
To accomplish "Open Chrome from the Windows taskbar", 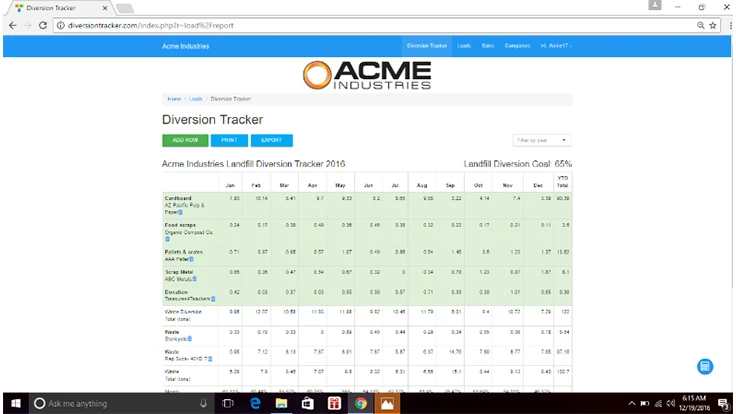I will [360, 403].
